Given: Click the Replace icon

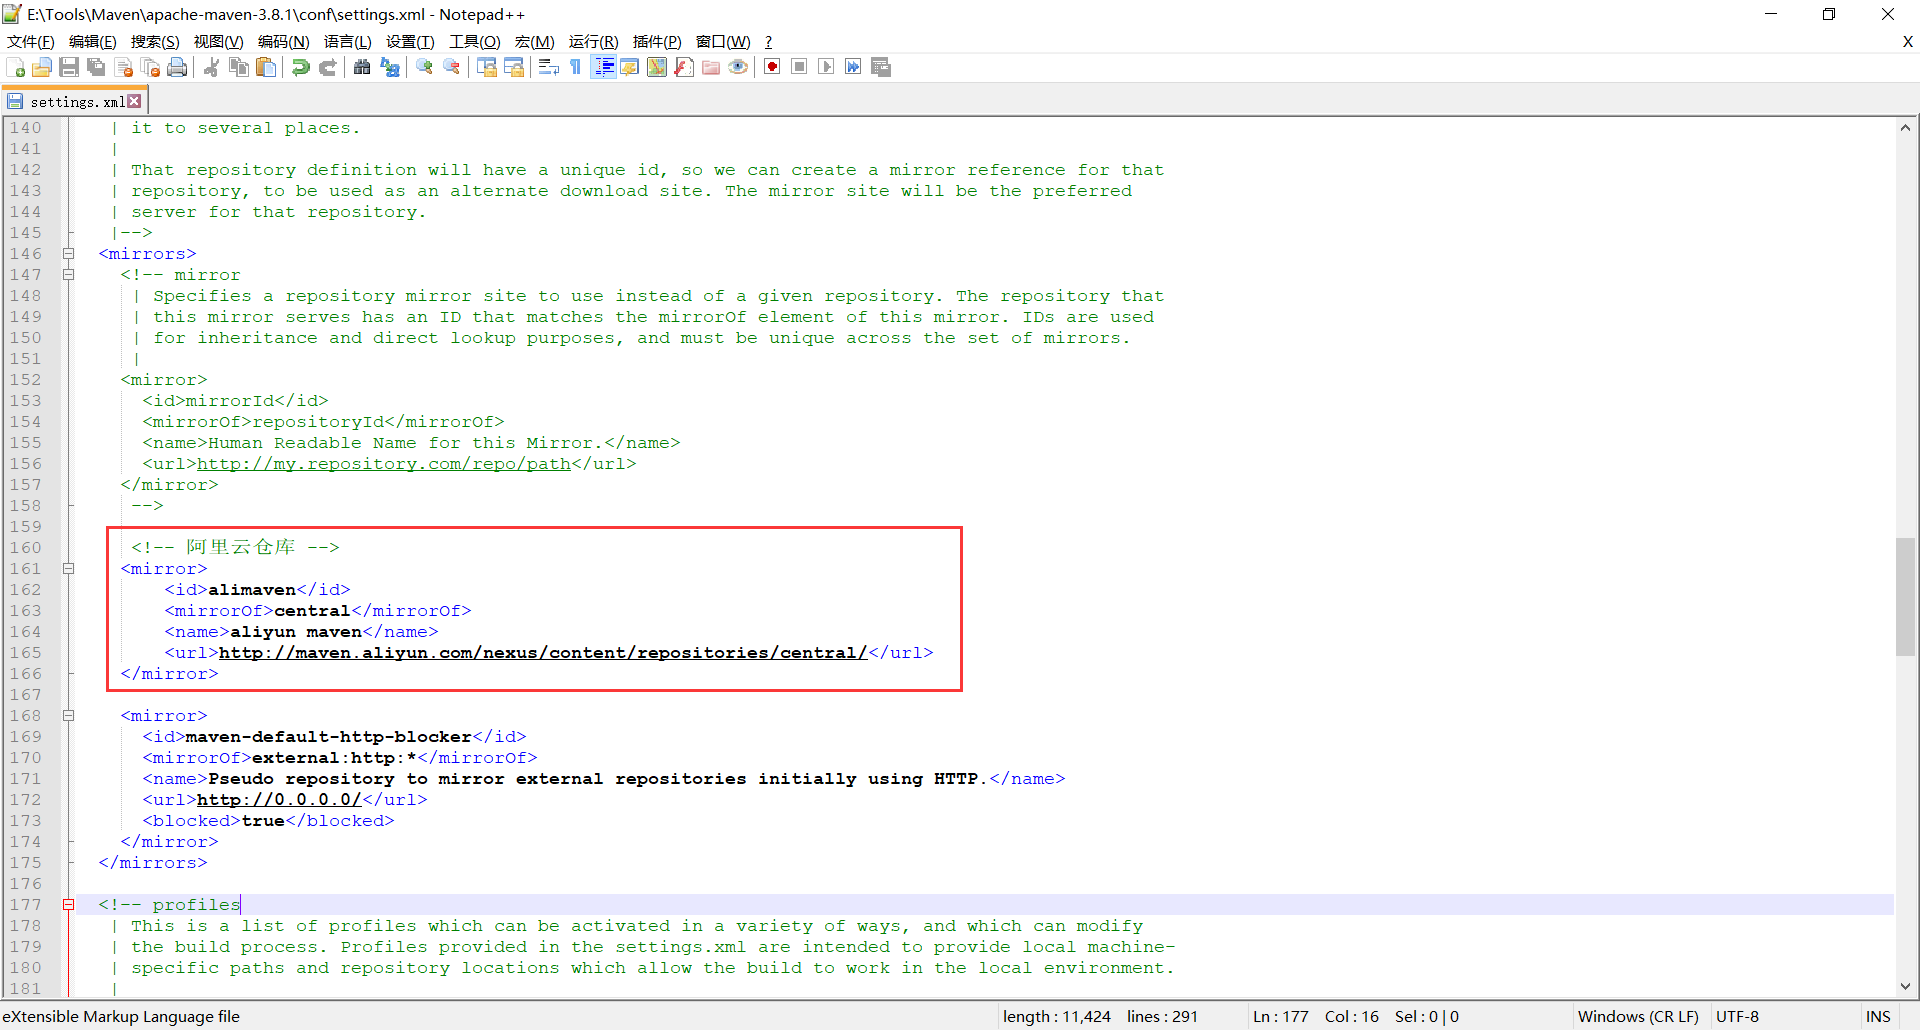Looking at the screenshot, I should pos(390,67).
